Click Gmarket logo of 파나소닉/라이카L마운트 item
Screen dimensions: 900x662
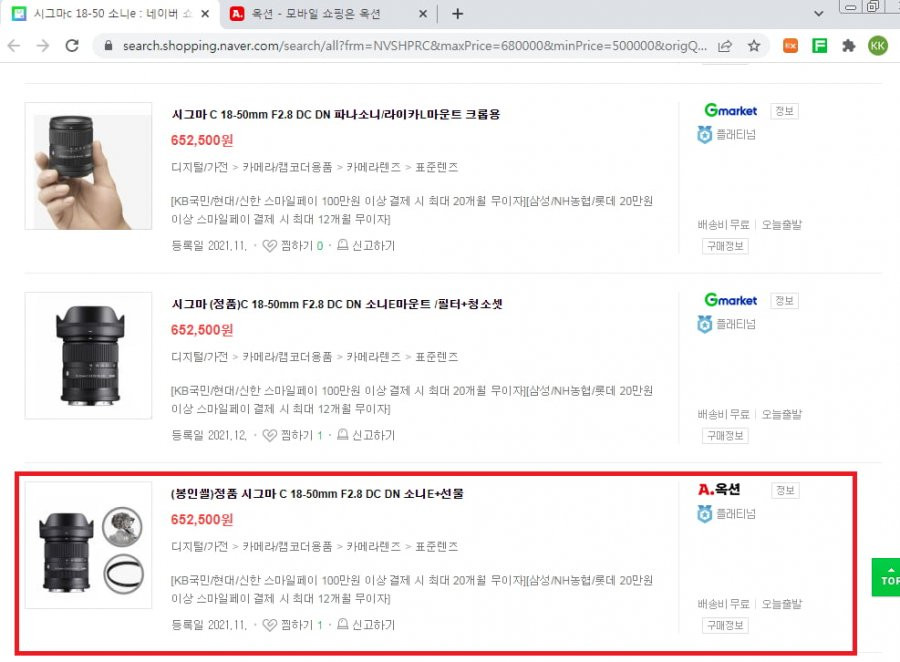click(731, 110)
